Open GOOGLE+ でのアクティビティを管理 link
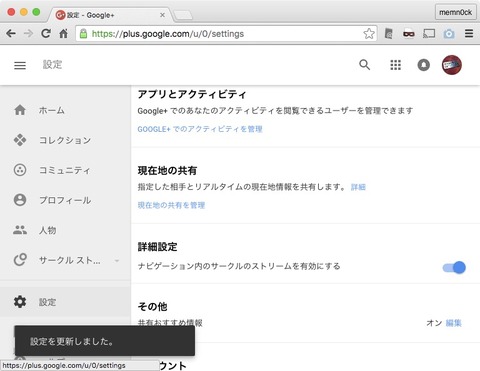 [x=200, y=129]
